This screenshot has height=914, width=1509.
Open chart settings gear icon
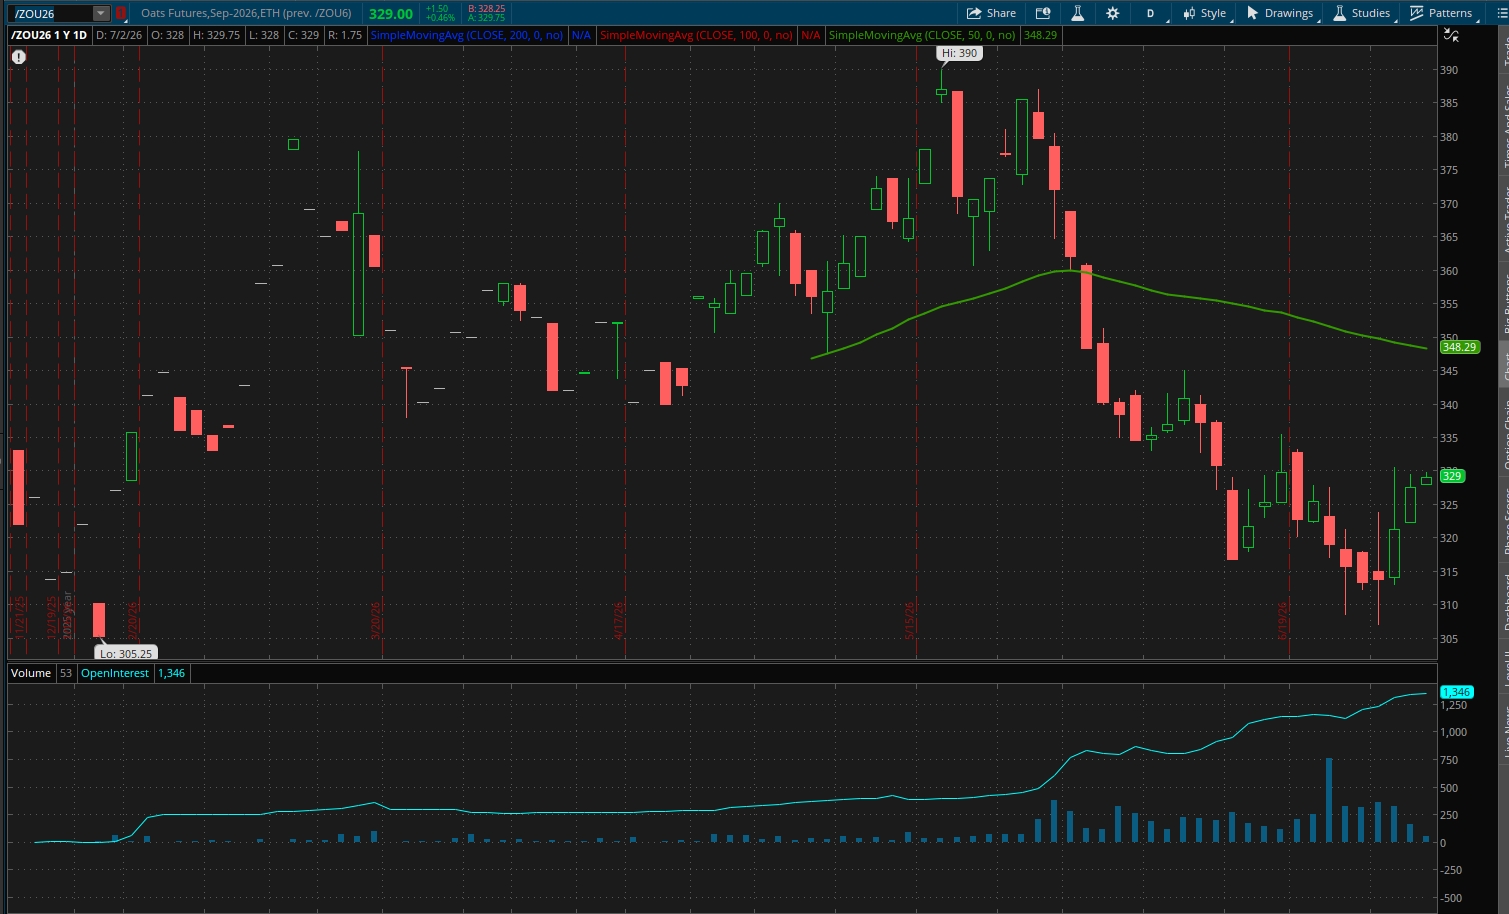[1112, 13]
